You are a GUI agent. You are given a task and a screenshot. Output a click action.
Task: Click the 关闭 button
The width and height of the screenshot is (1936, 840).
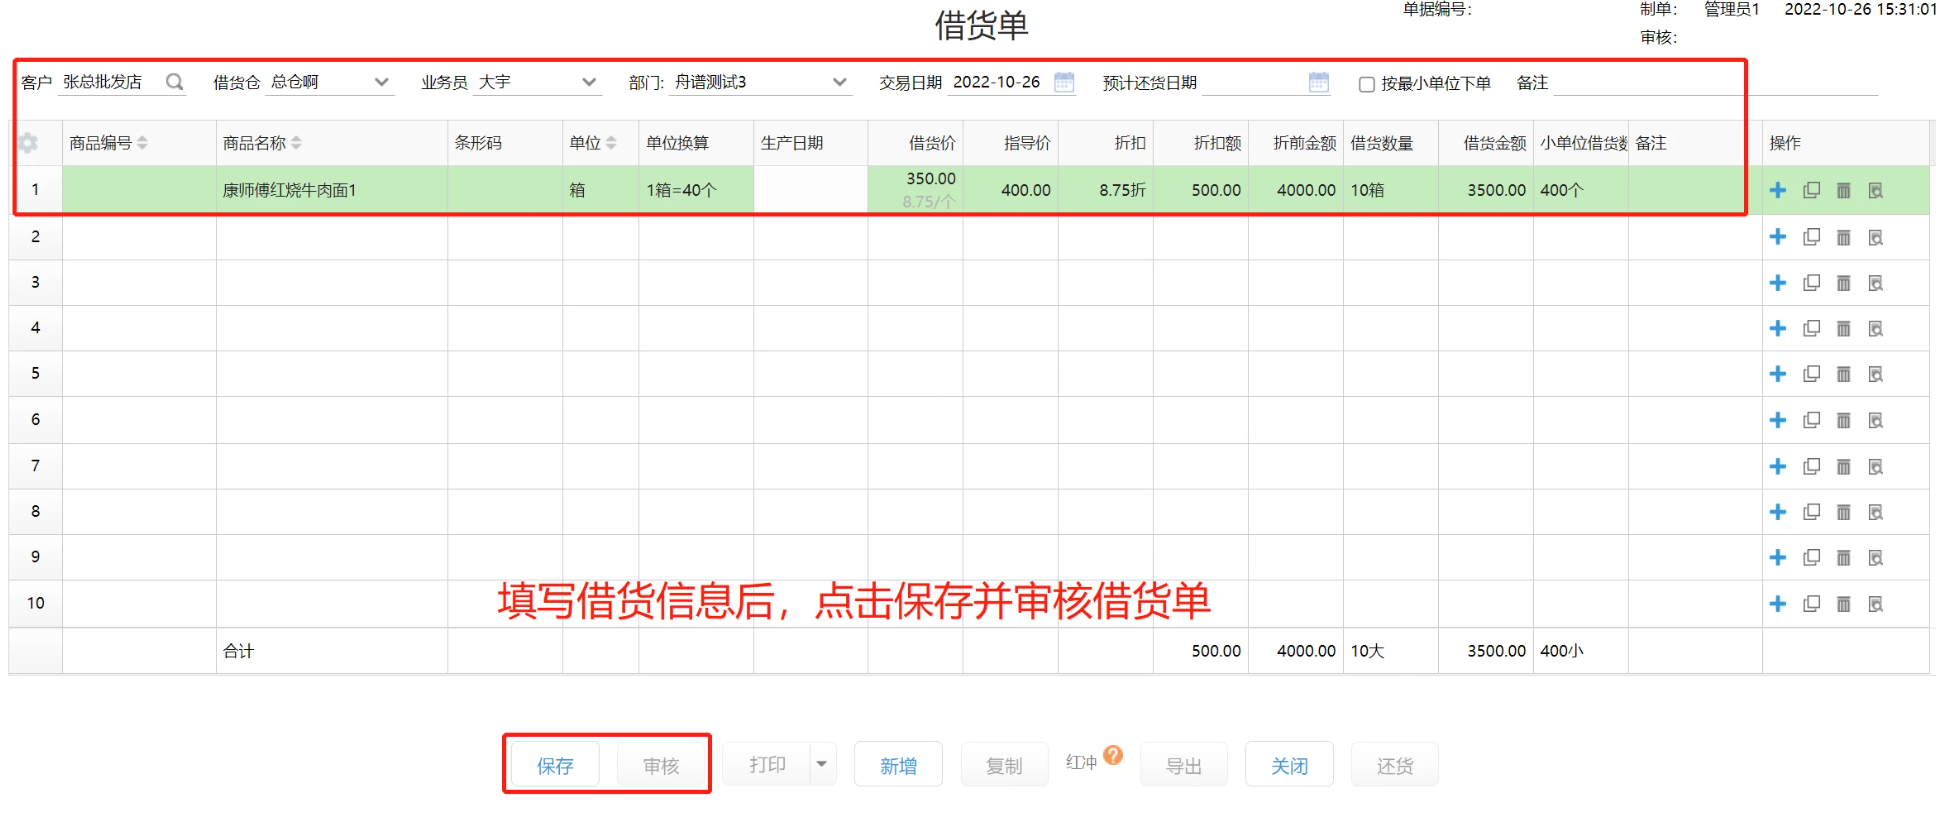click(1289, 766)
